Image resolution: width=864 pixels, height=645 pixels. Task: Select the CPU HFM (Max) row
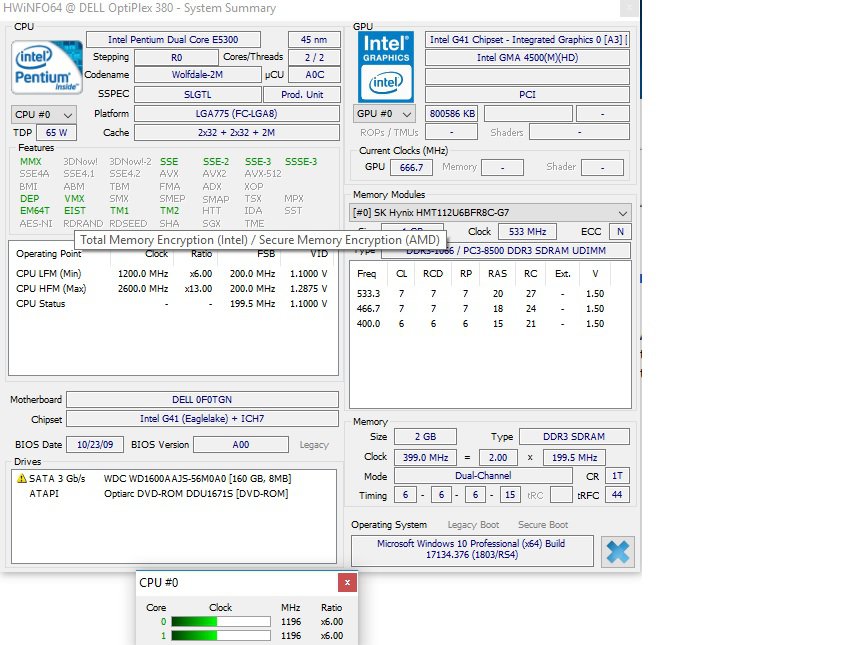click(172, 288)
